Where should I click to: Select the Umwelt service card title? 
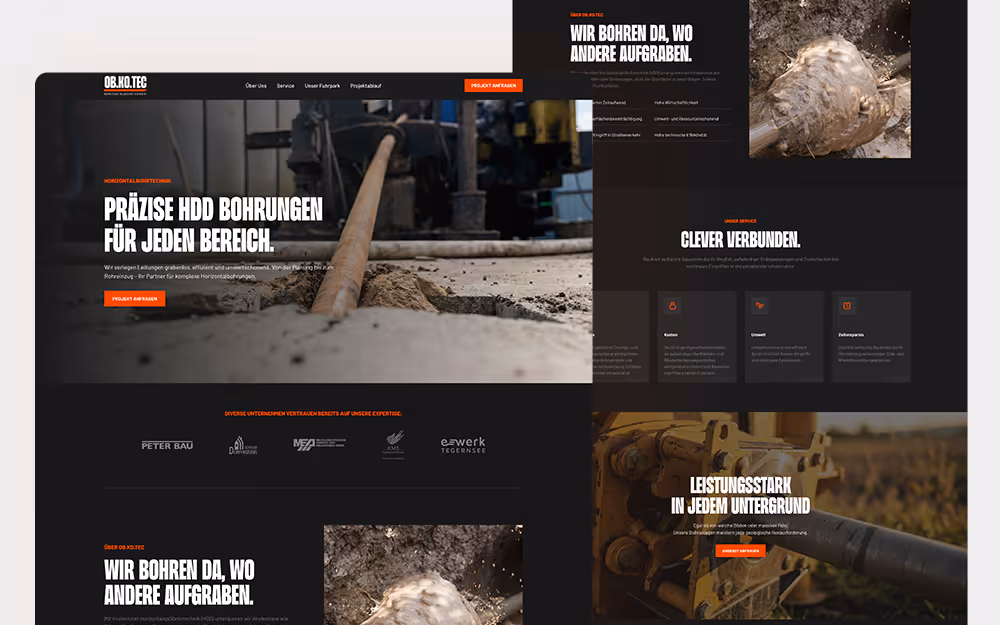pyautogui.click(x=758, y=335)
